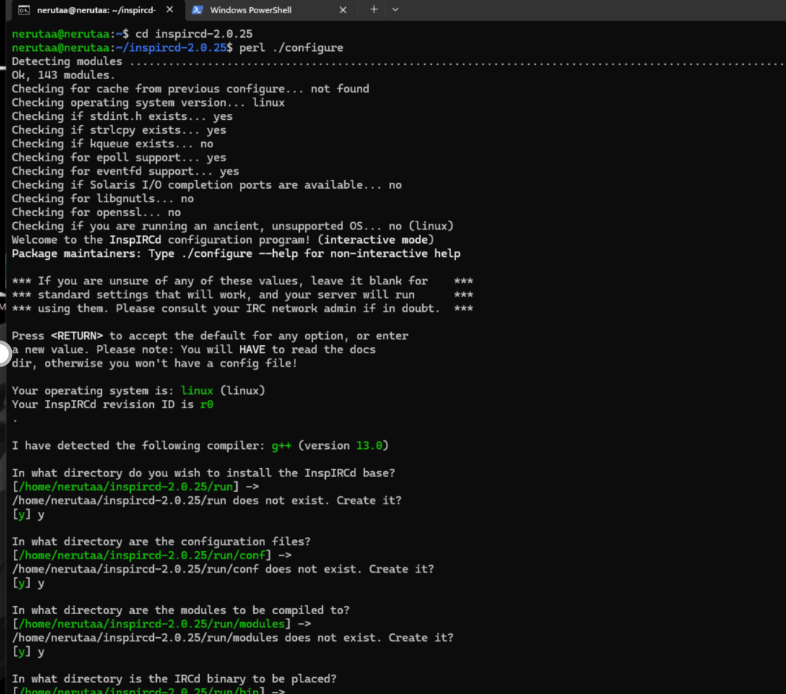Click the white circle at left window edge
The image size is (786, 694).
pyautogui.click(x=3, y=352)
